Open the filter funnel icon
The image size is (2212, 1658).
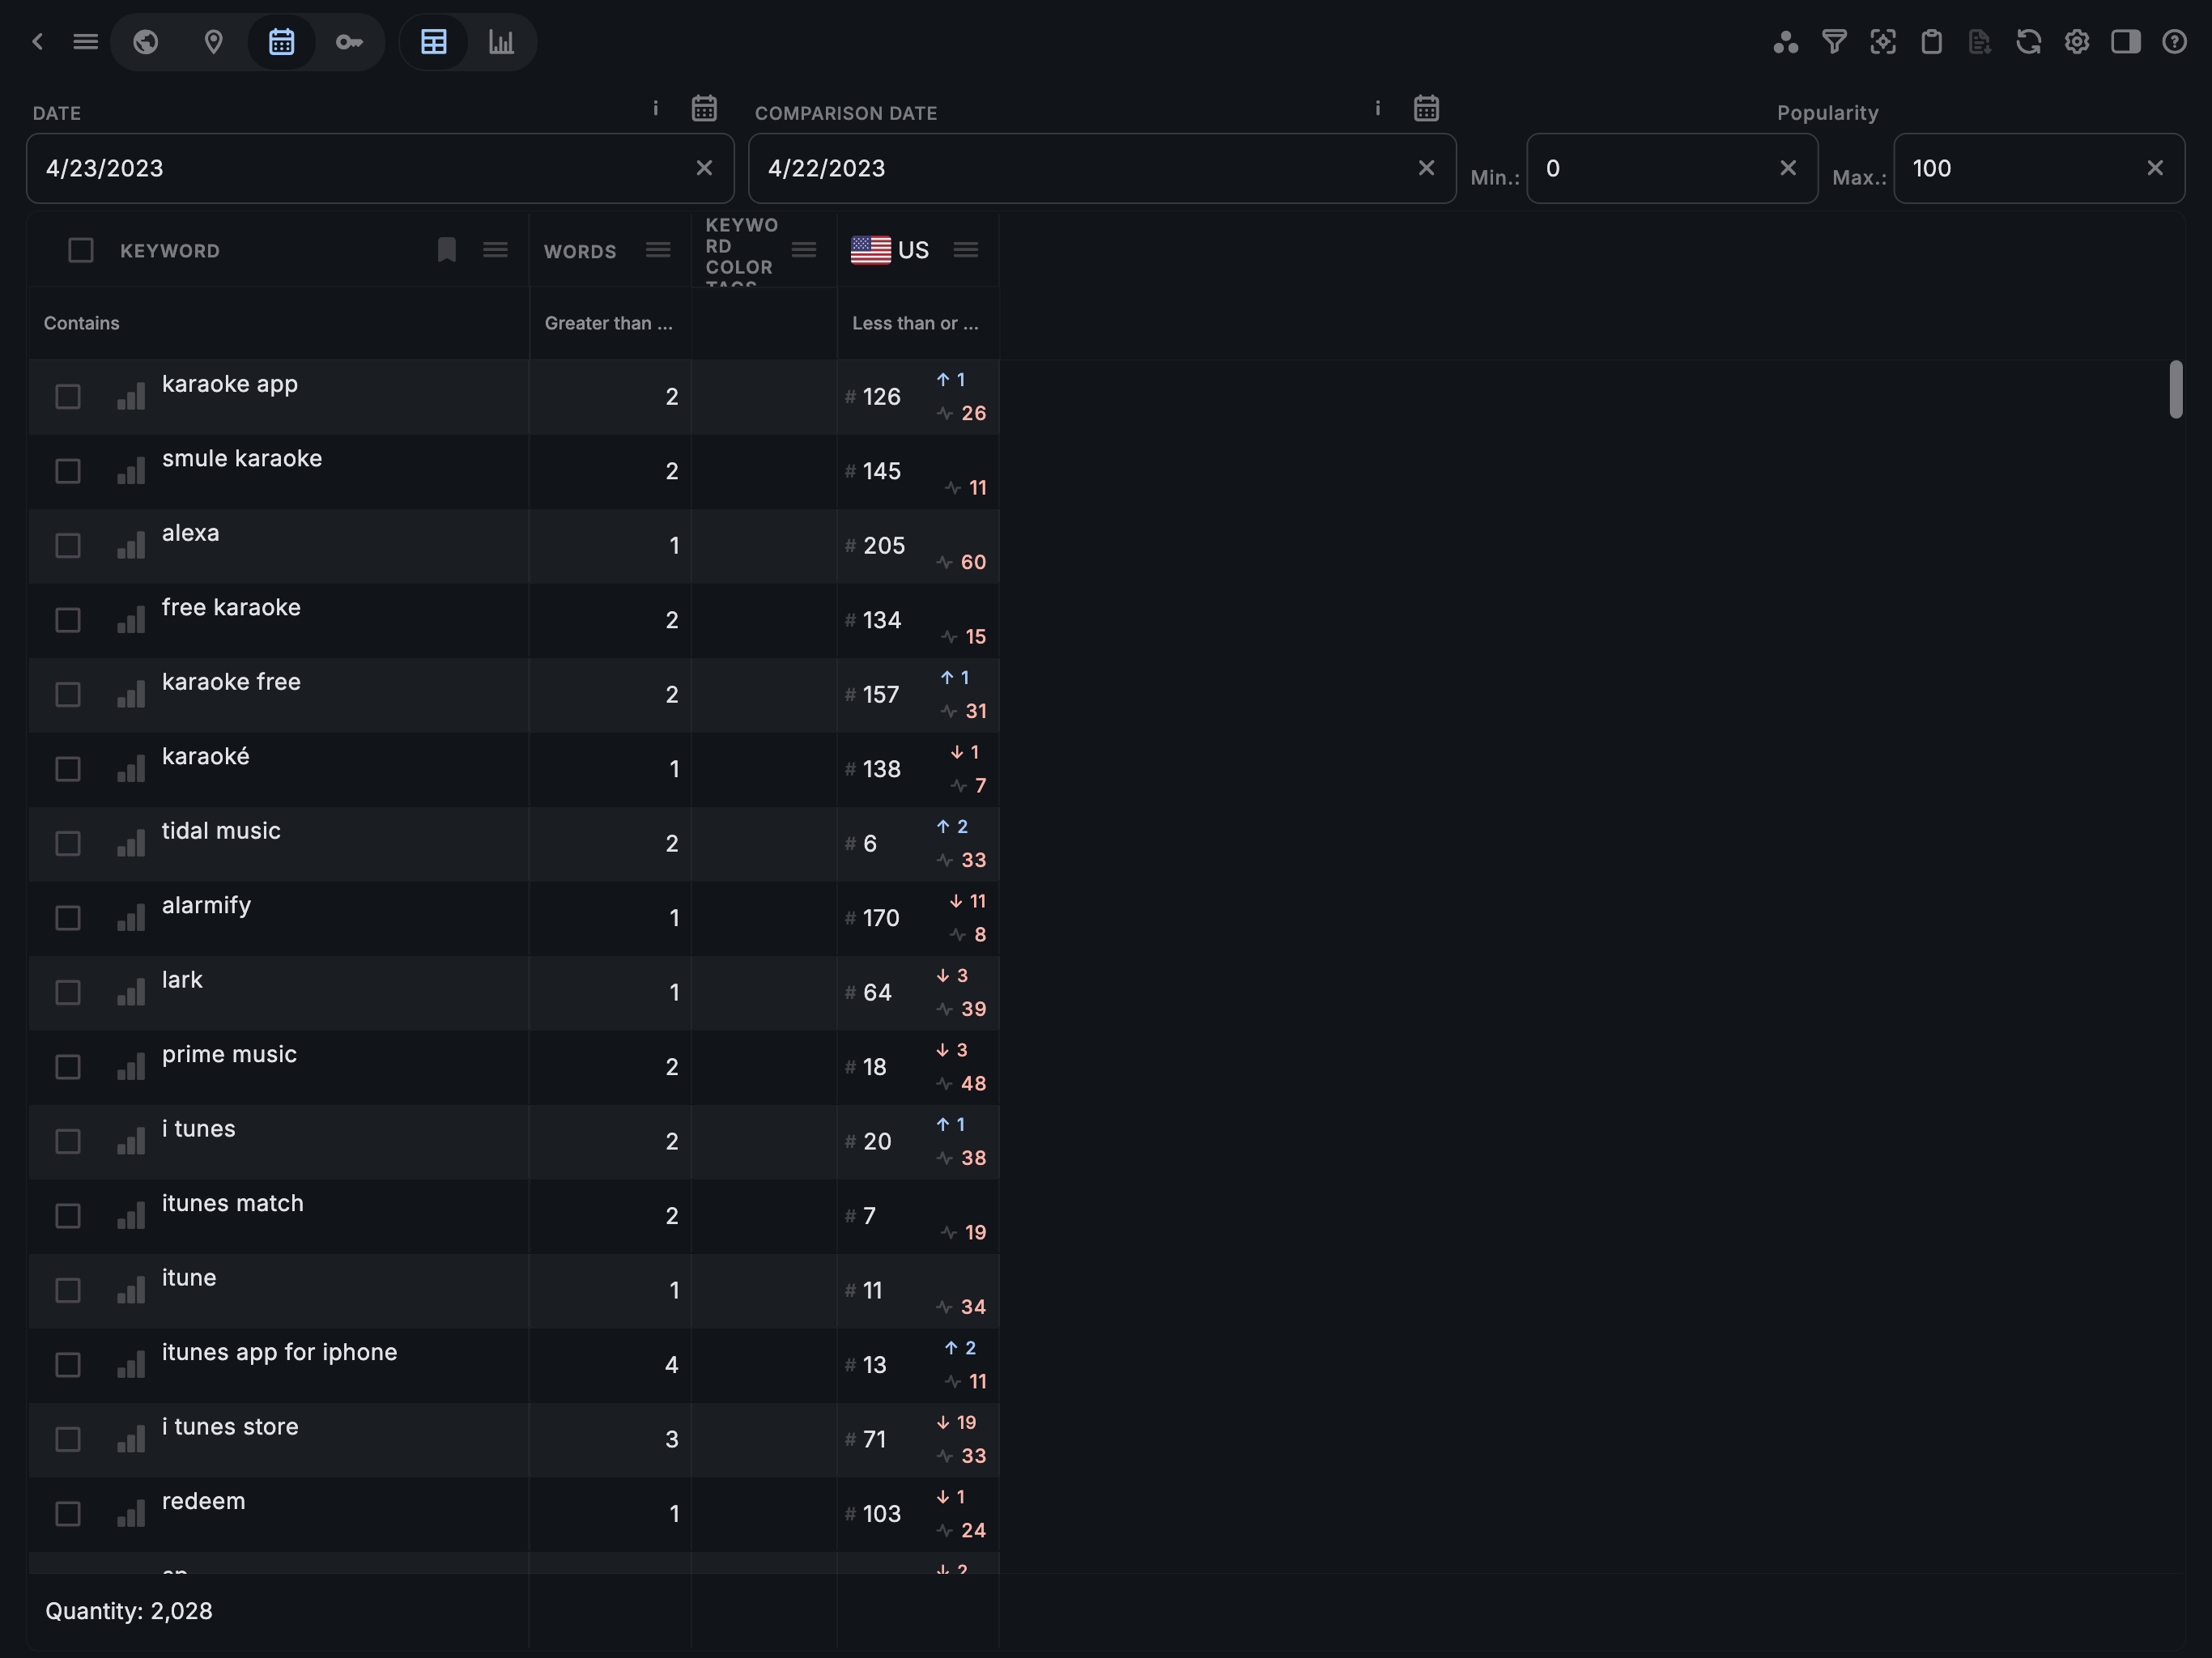[x=1834, y=42]
